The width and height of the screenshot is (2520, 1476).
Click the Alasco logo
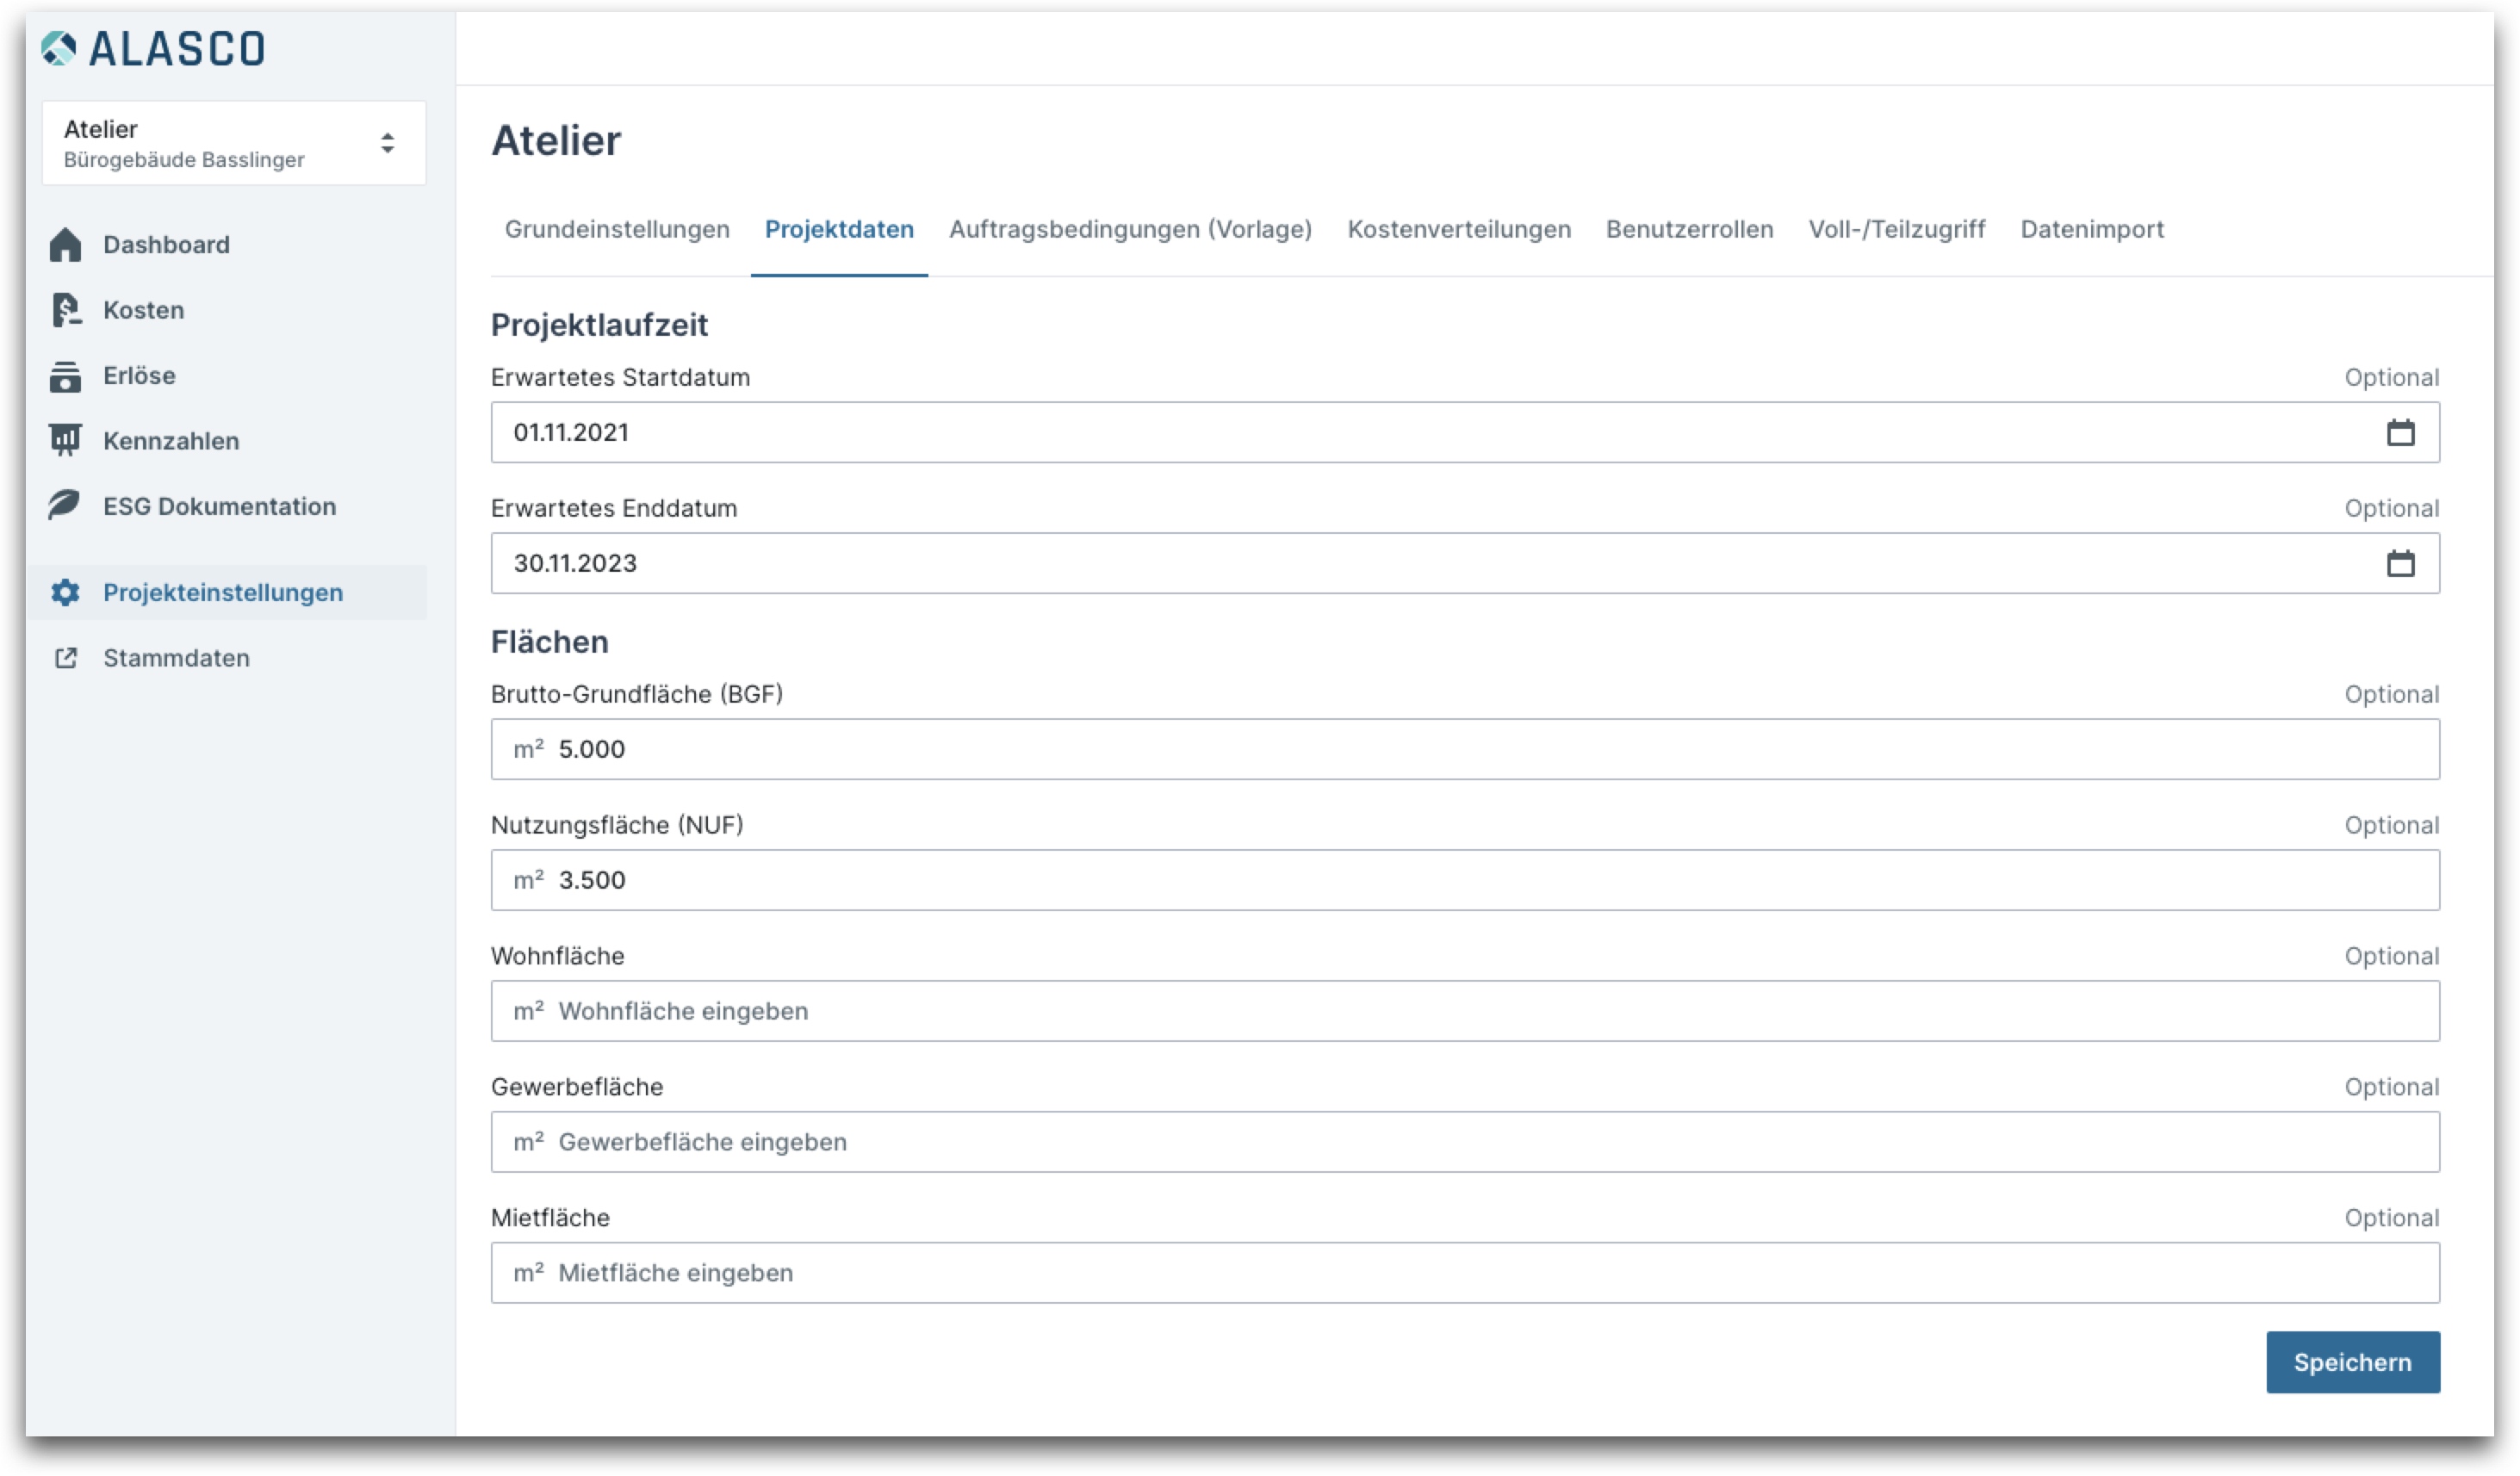coord(153,48)
